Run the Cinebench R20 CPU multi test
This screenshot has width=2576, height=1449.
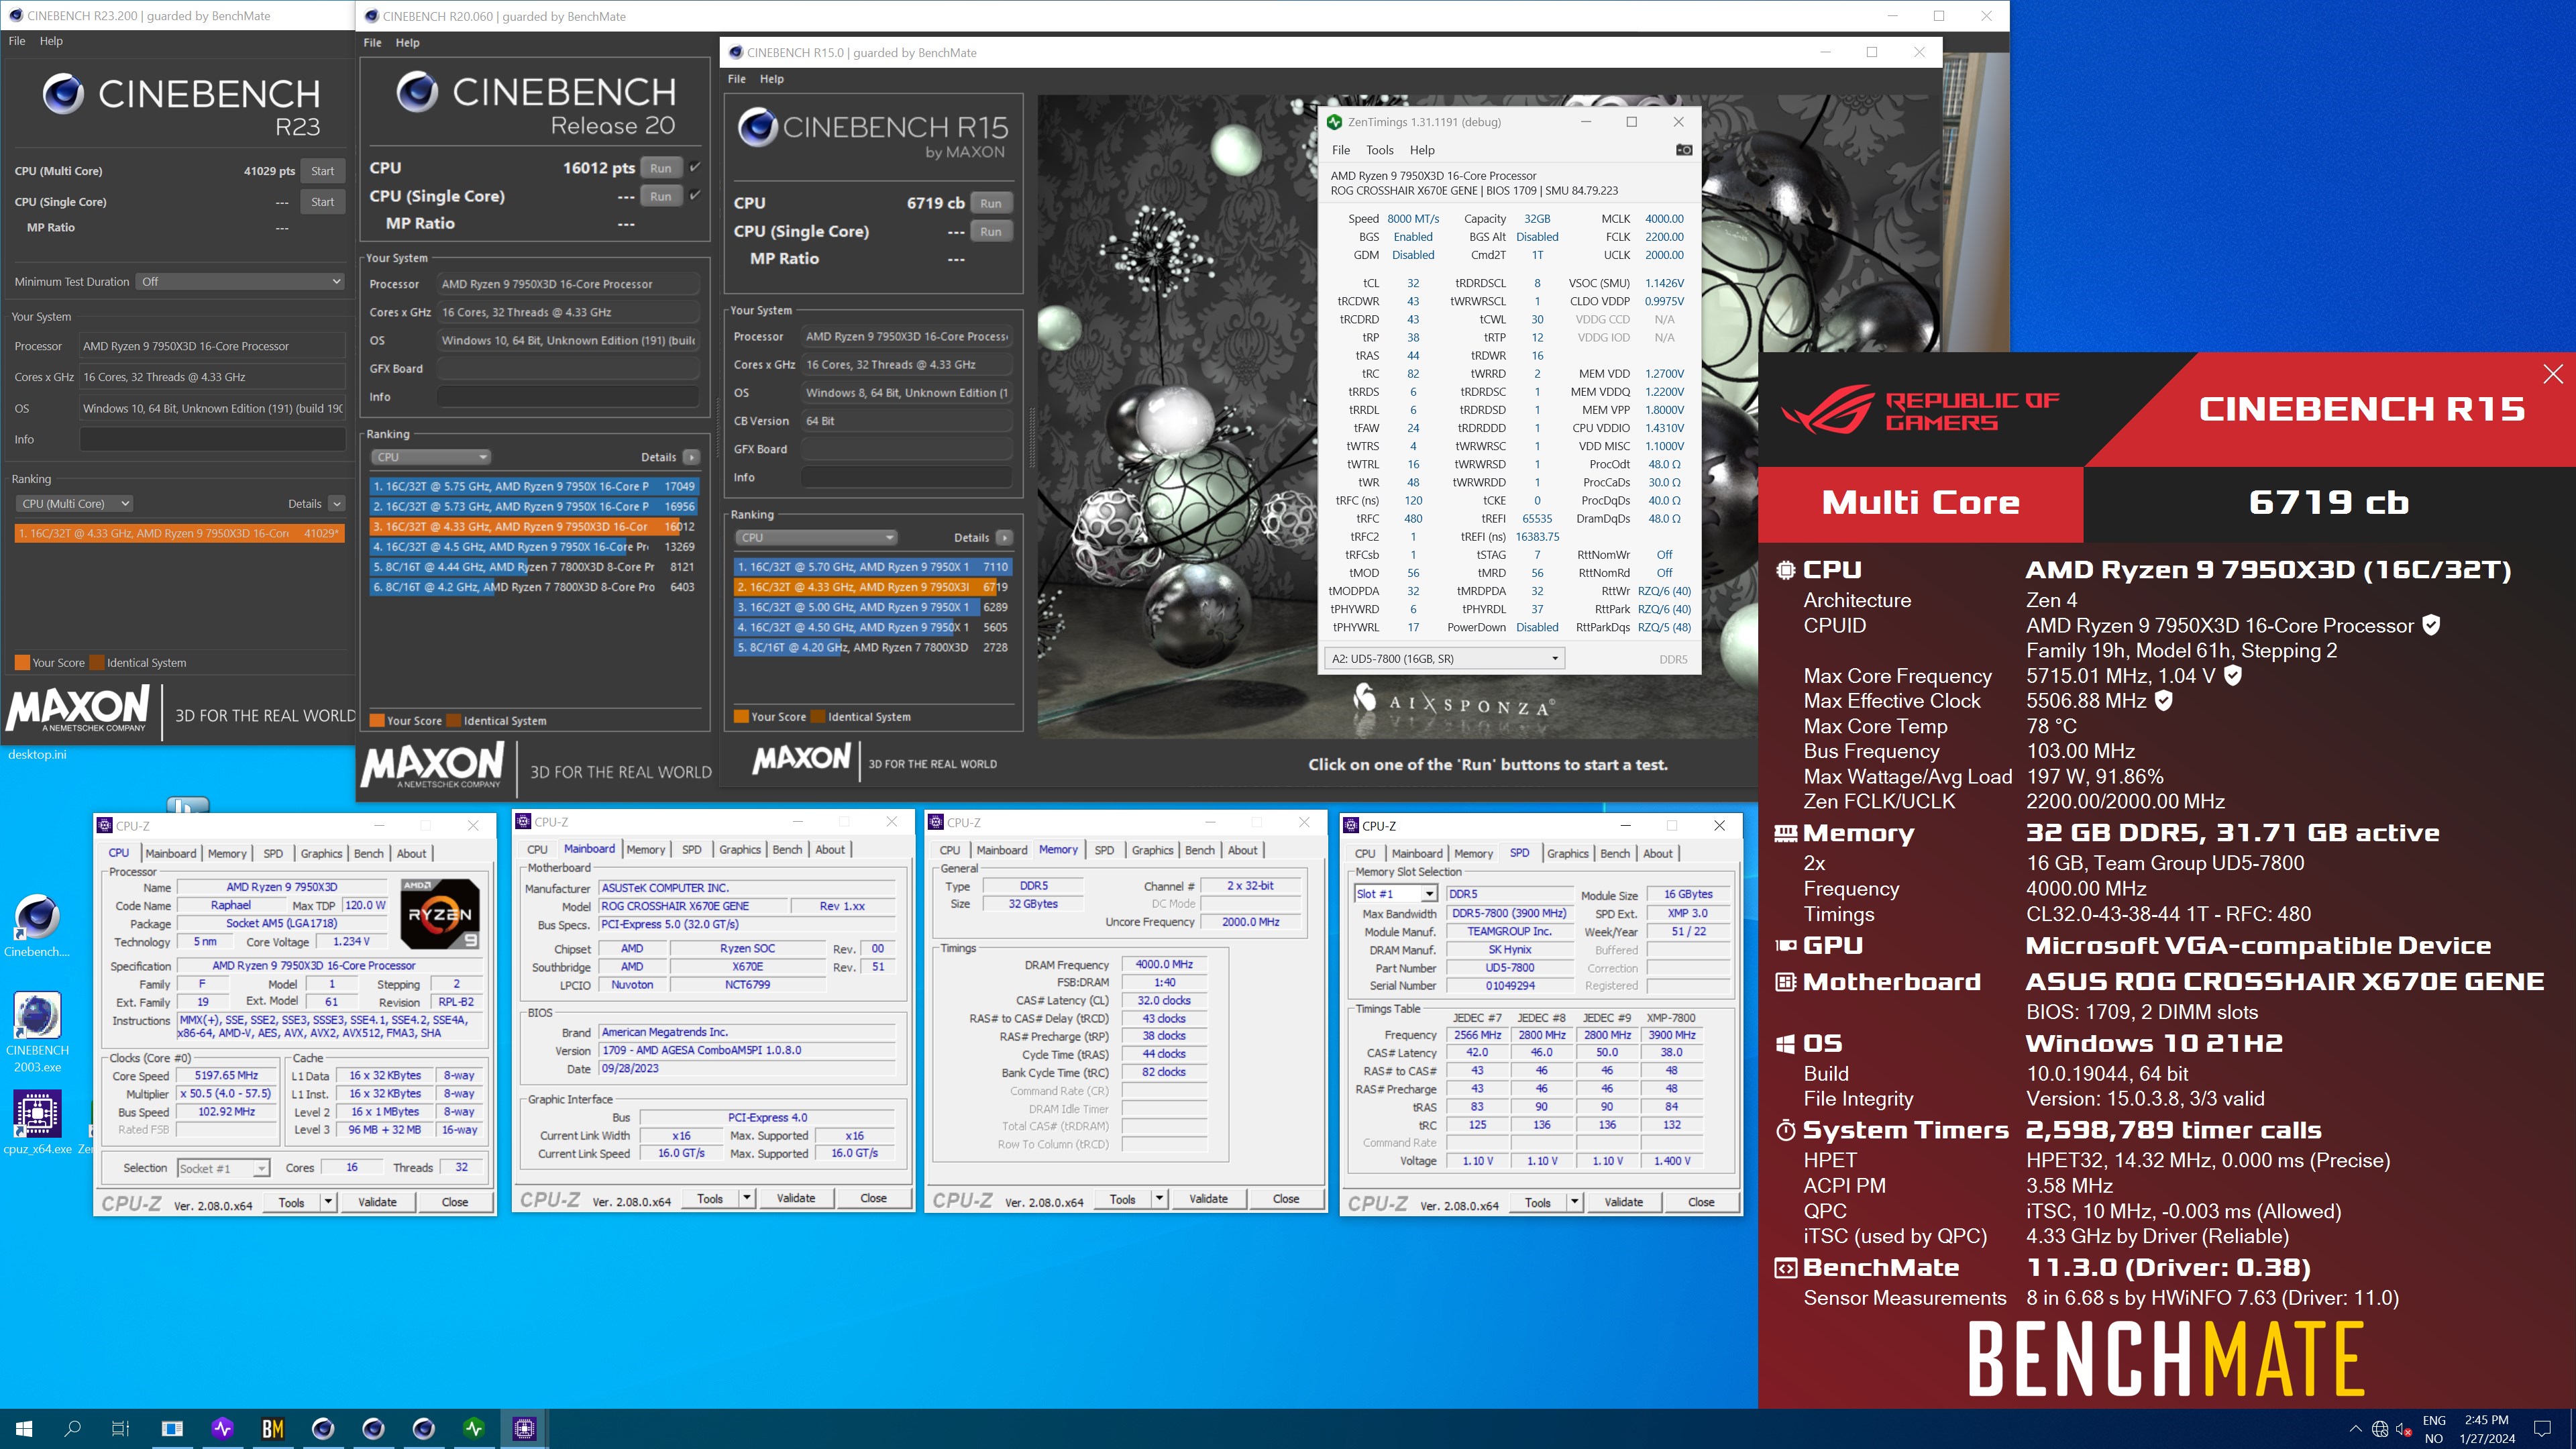[660, 168]
